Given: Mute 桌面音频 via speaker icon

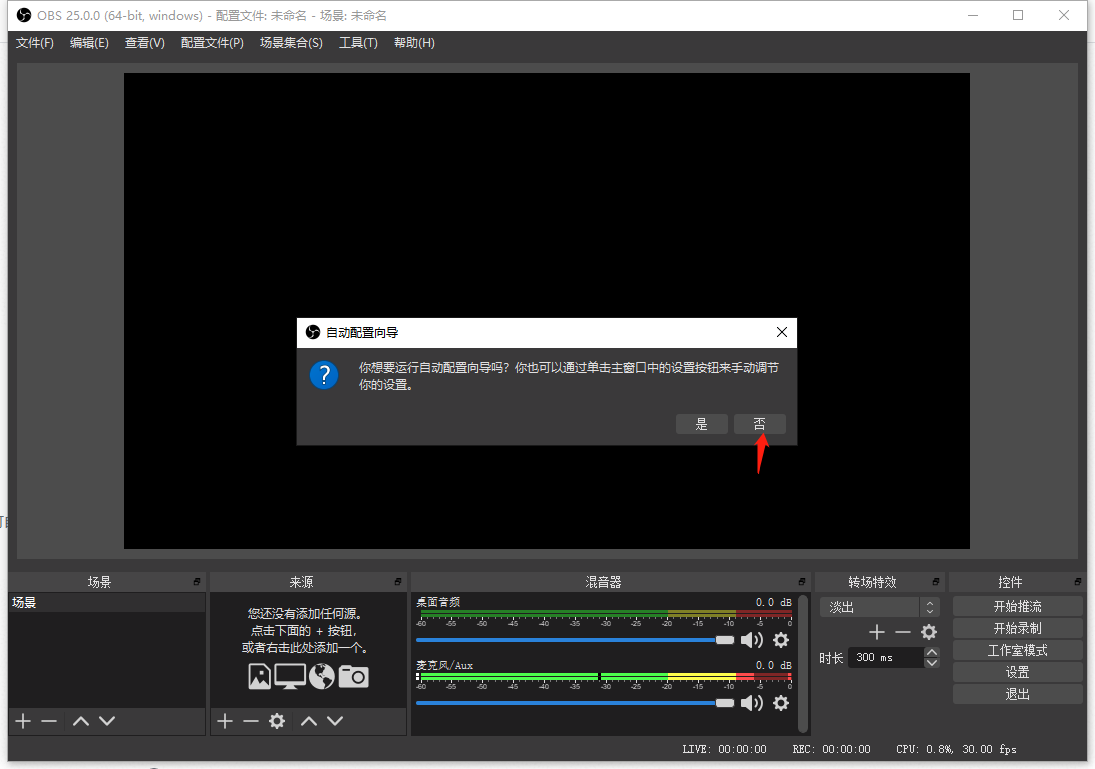Looking at the screenshot, I should pyautogui.click(x=751, y=640).
